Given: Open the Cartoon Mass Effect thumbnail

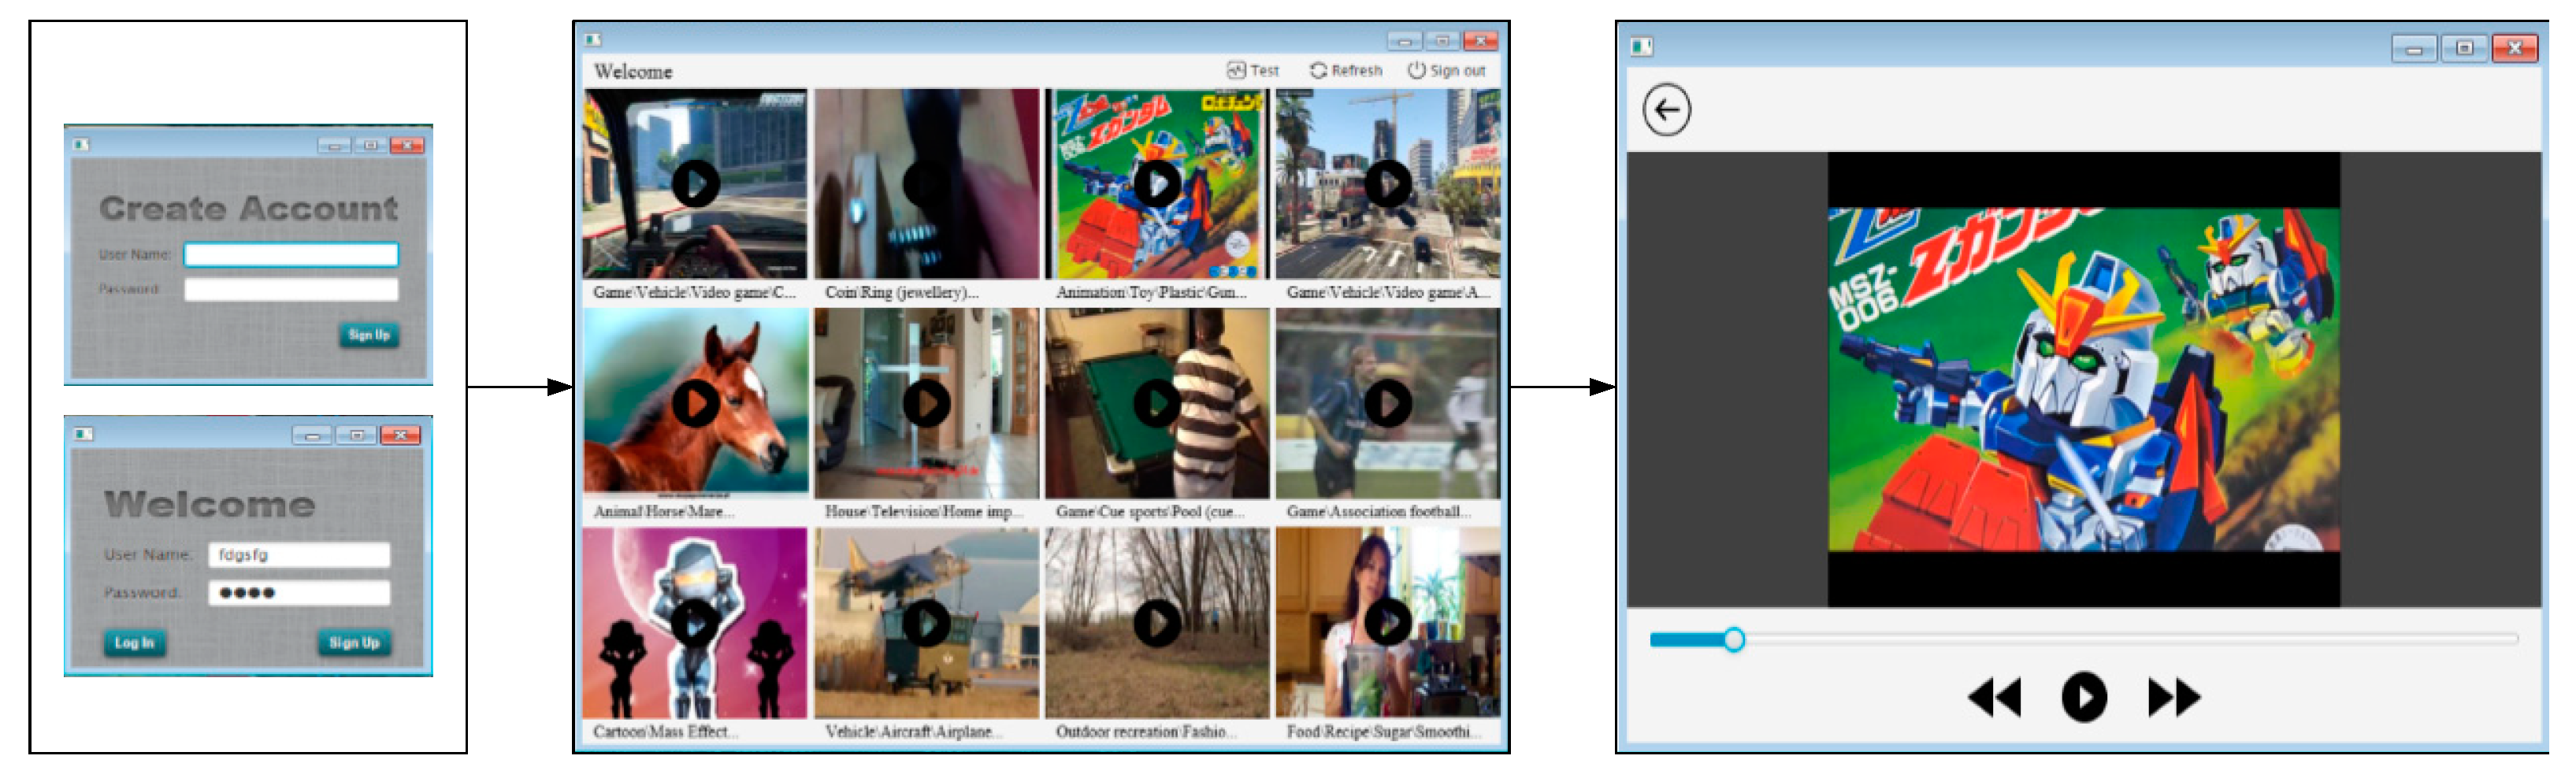Looking at the screenshot, I should [x=695, y=623].
